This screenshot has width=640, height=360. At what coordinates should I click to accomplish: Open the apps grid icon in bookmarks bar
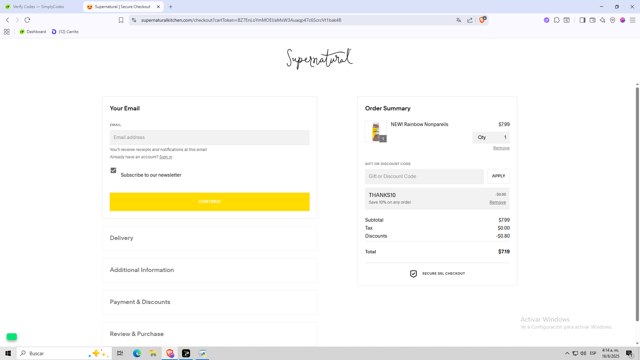pos(7,31)
